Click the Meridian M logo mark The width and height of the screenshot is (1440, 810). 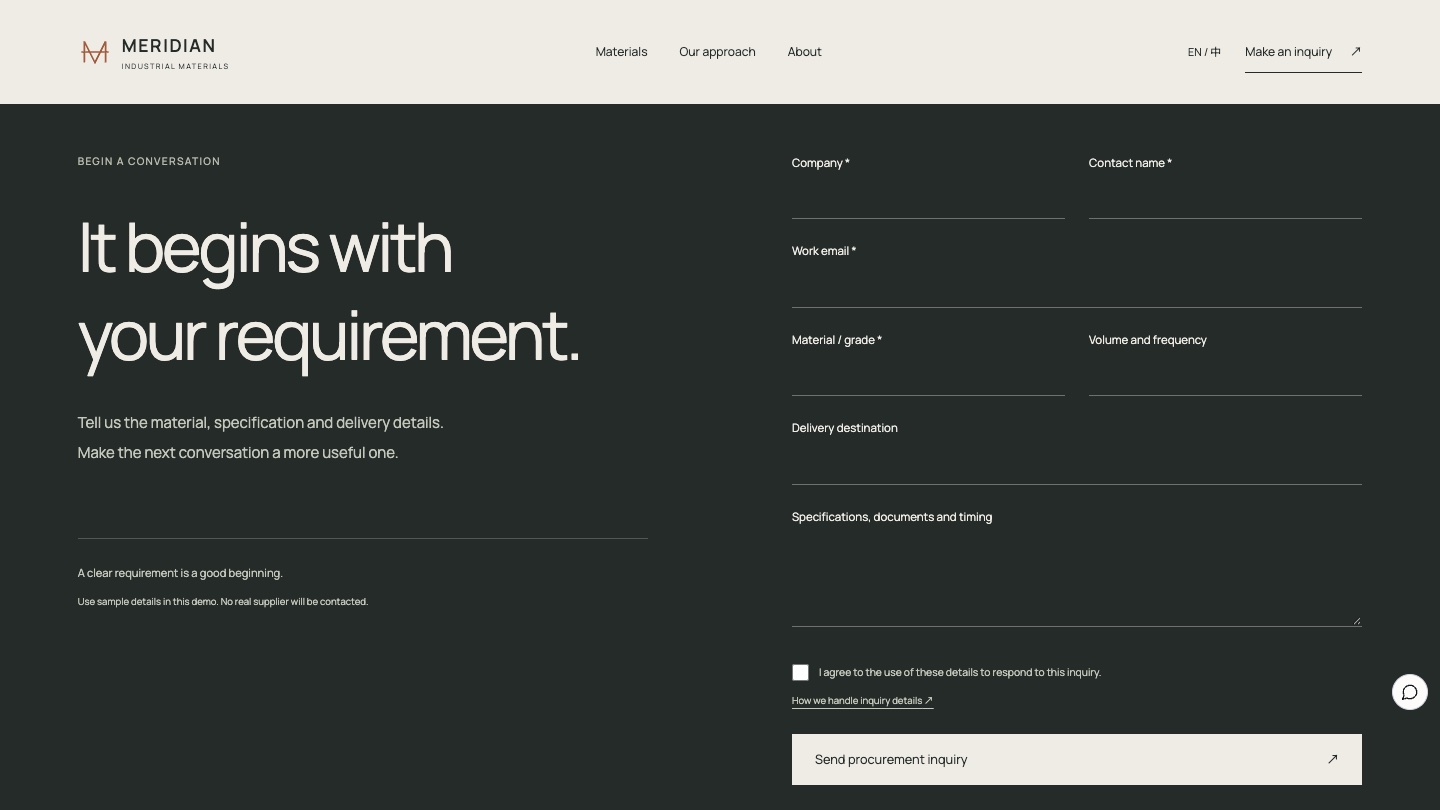click(x=95, y=52)
